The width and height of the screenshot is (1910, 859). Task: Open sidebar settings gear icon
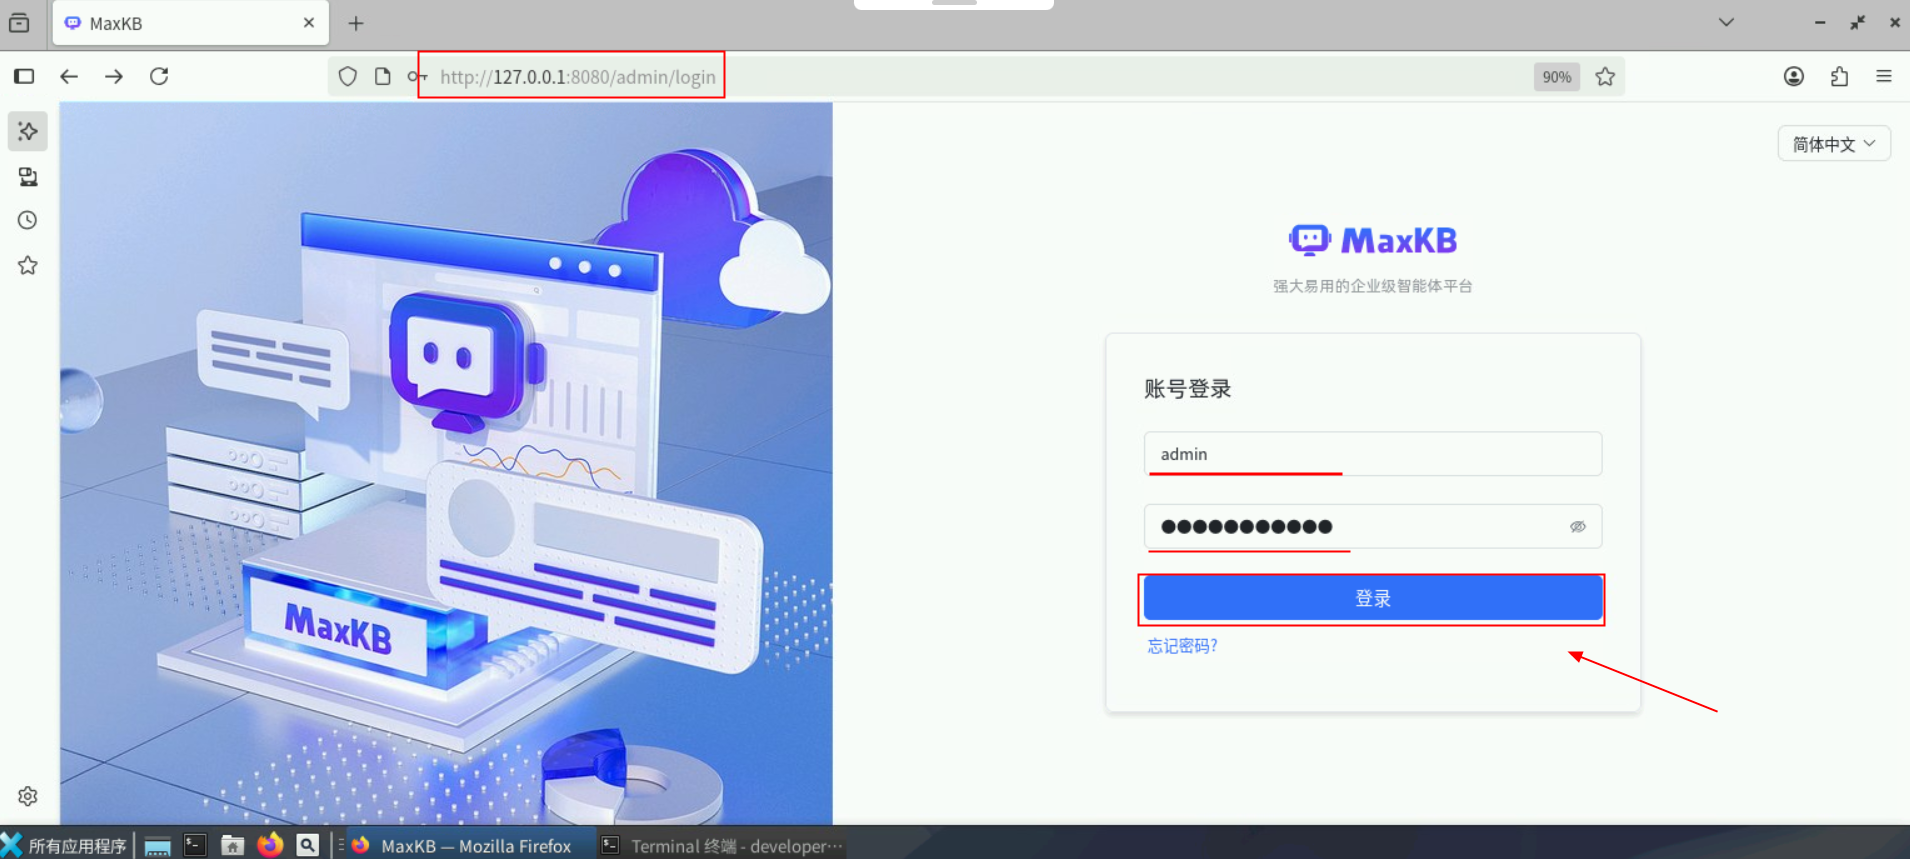28,796
